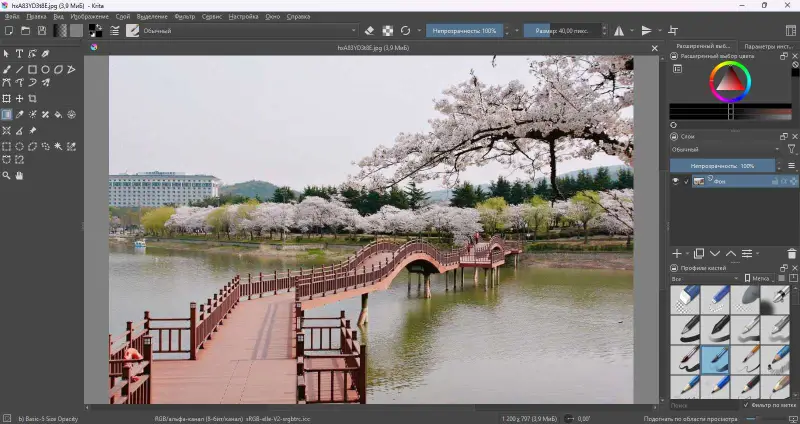Activate the Move tool
This screenshot has height=424, width=800.
pos(19,98)
